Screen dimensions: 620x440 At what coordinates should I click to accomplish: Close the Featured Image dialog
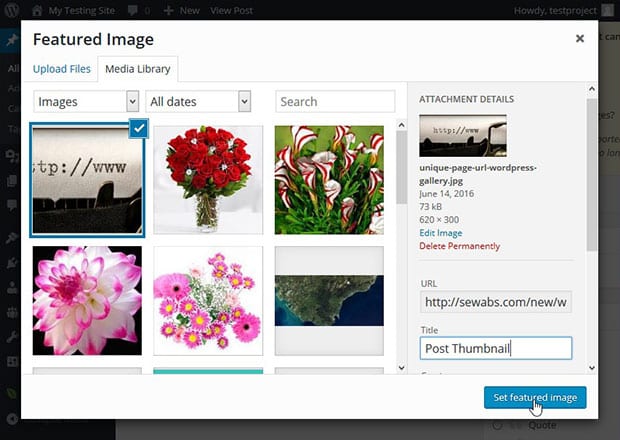[x=580, y=38]
